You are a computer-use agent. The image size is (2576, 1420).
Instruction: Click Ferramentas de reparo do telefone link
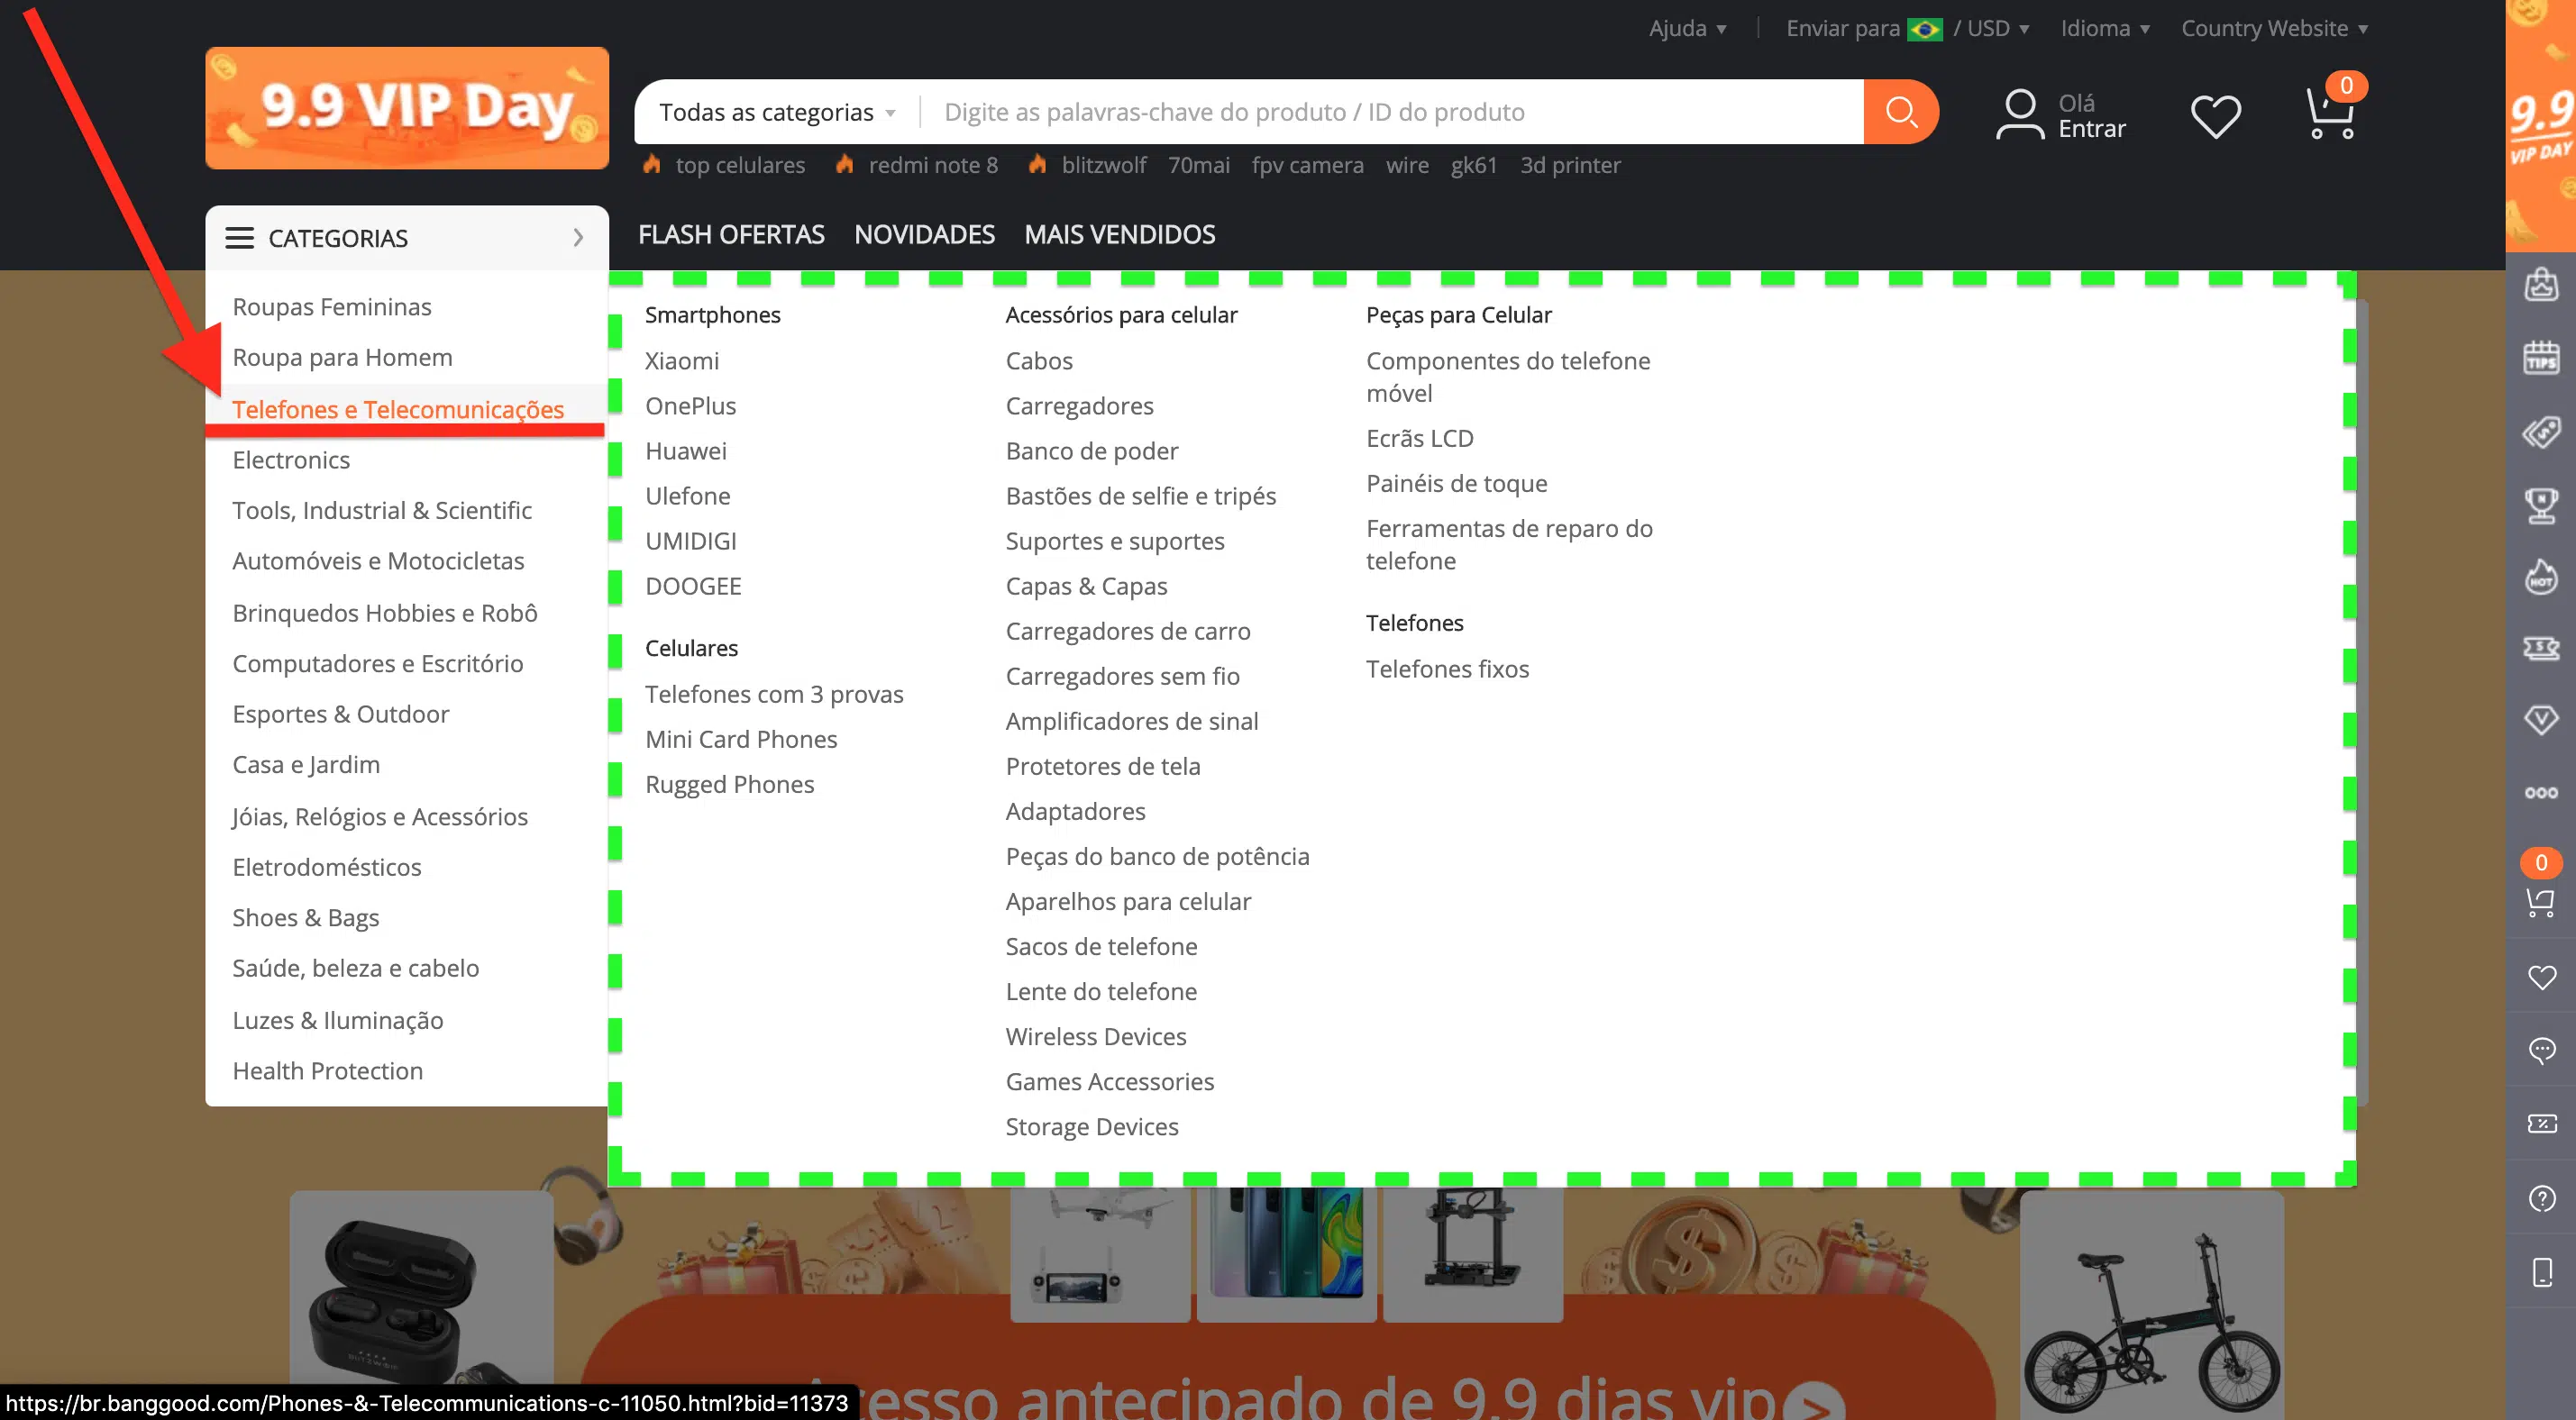1508,544
